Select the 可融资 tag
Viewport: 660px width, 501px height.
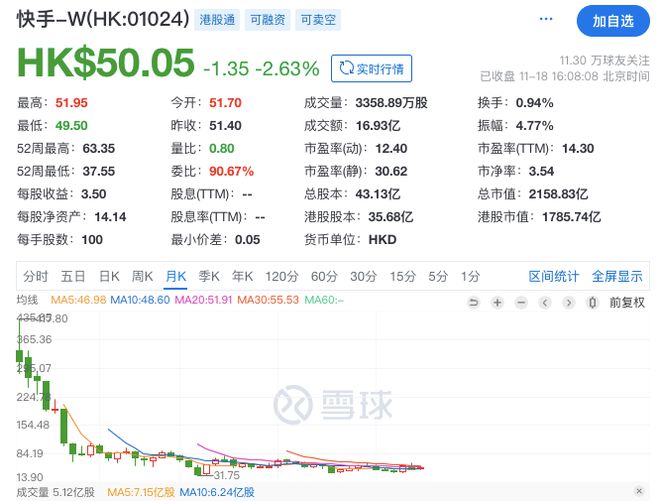pos(267,20)
